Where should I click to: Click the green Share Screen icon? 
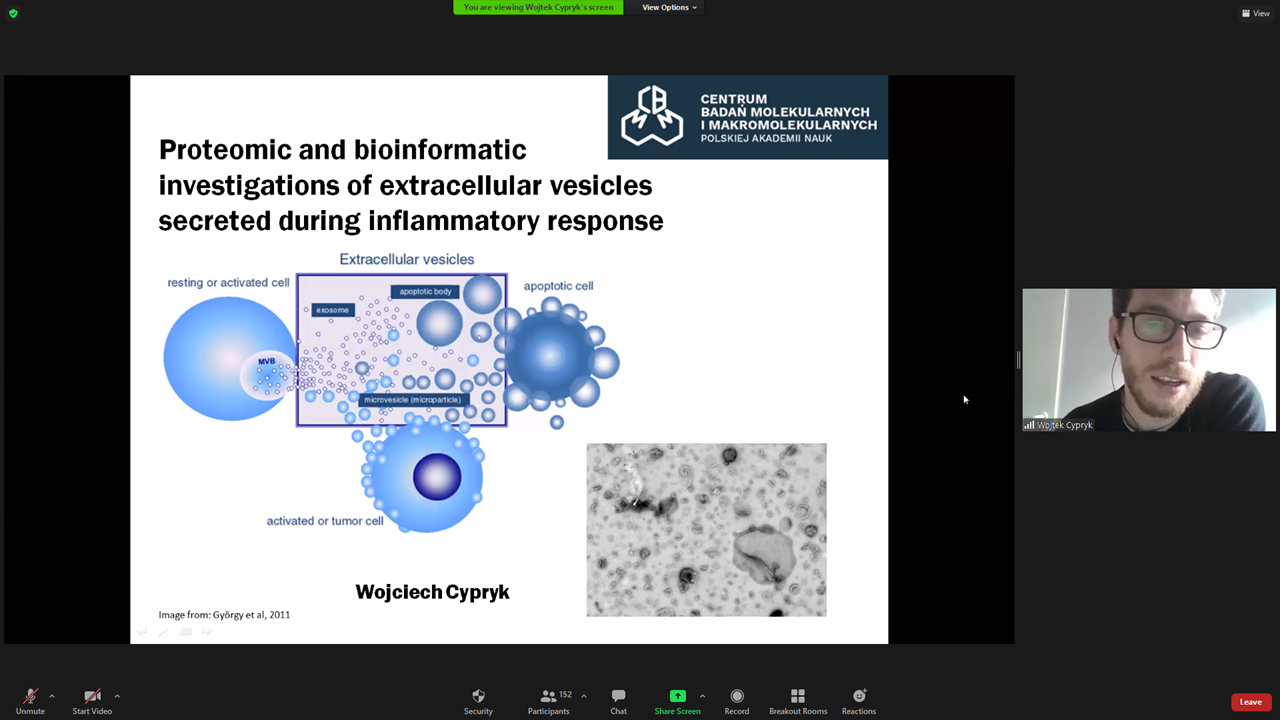pyautogui.click(x=677, y=696)
